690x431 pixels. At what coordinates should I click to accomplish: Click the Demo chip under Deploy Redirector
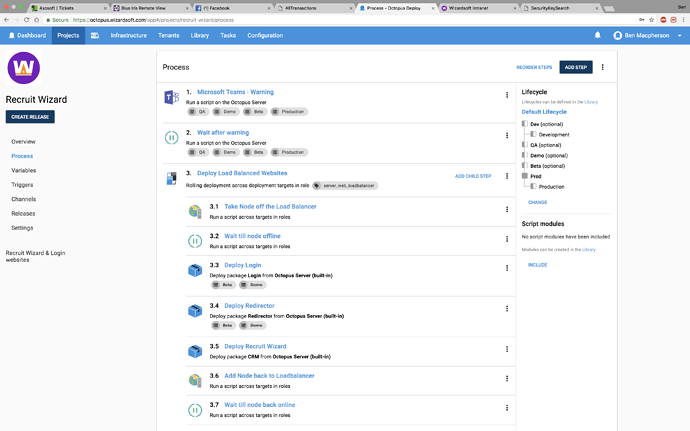(253, 325)
